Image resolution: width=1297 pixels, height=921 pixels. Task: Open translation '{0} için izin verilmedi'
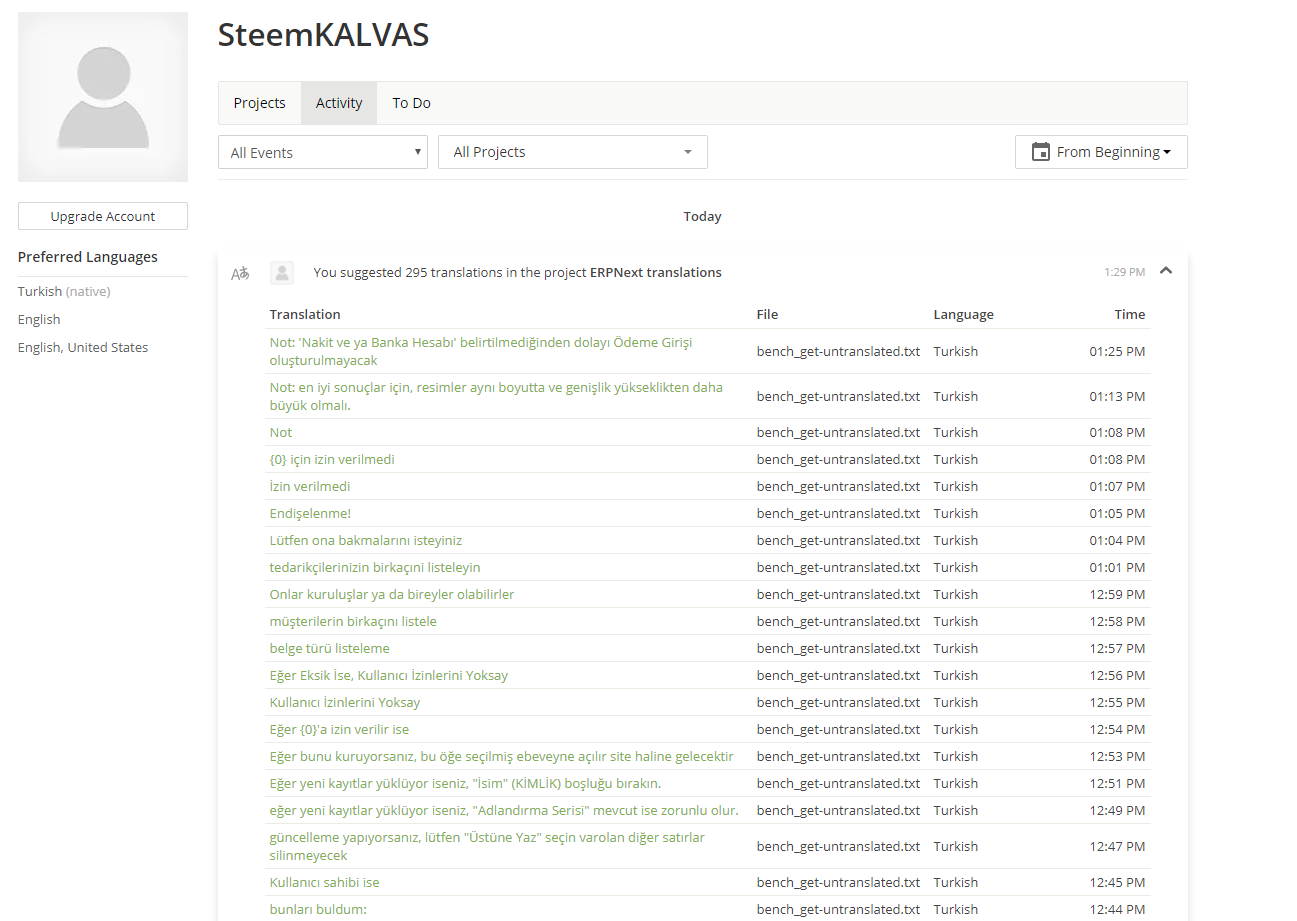tap(332, 459)
